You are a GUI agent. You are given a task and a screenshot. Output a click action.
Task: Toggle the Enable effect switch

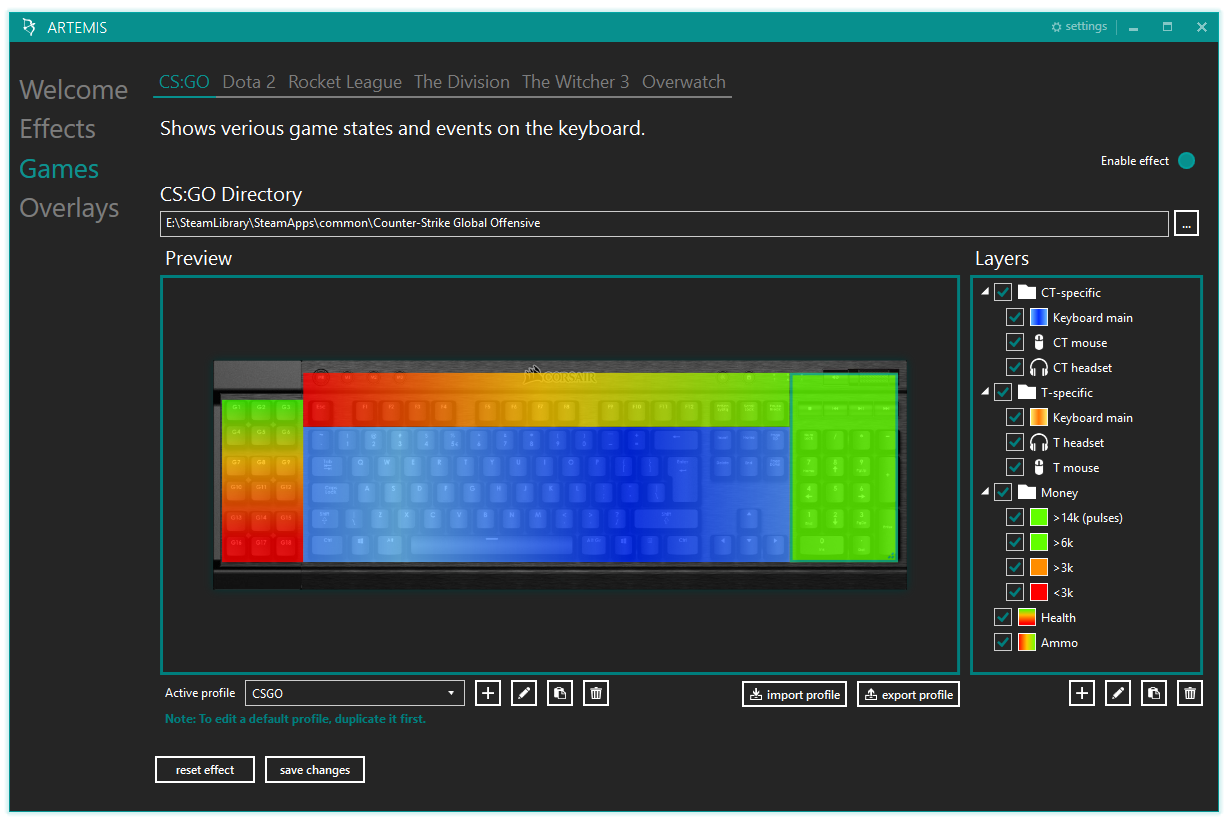tap(1186, 161)
